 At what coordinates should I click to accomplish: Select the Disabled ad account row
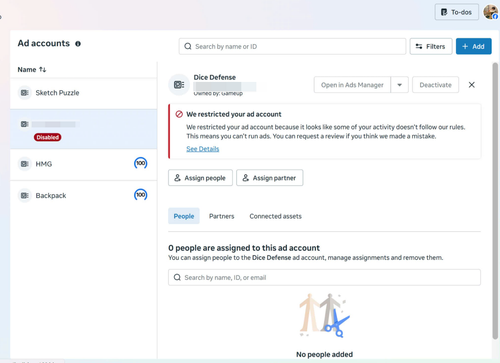pos(83,129)
